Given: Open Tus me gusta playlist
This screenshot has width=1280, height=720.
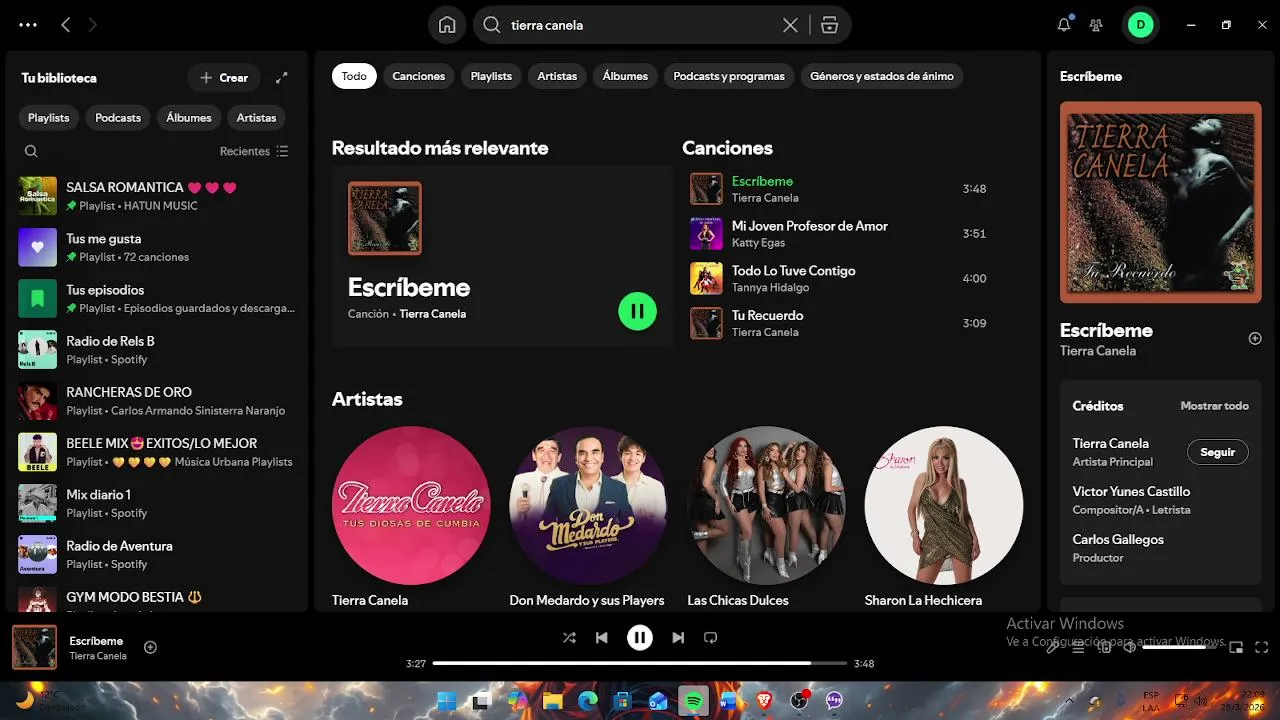Looking at the screenshot, I should (x=158, y=247).
